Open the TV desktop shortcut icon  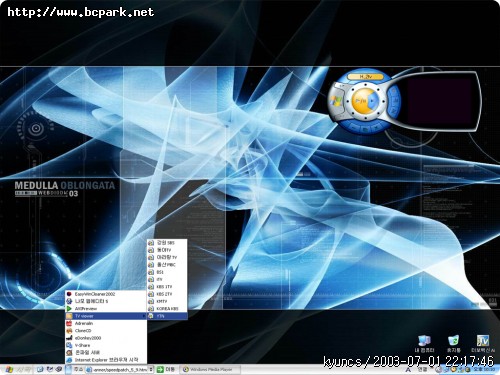(483, 344)
